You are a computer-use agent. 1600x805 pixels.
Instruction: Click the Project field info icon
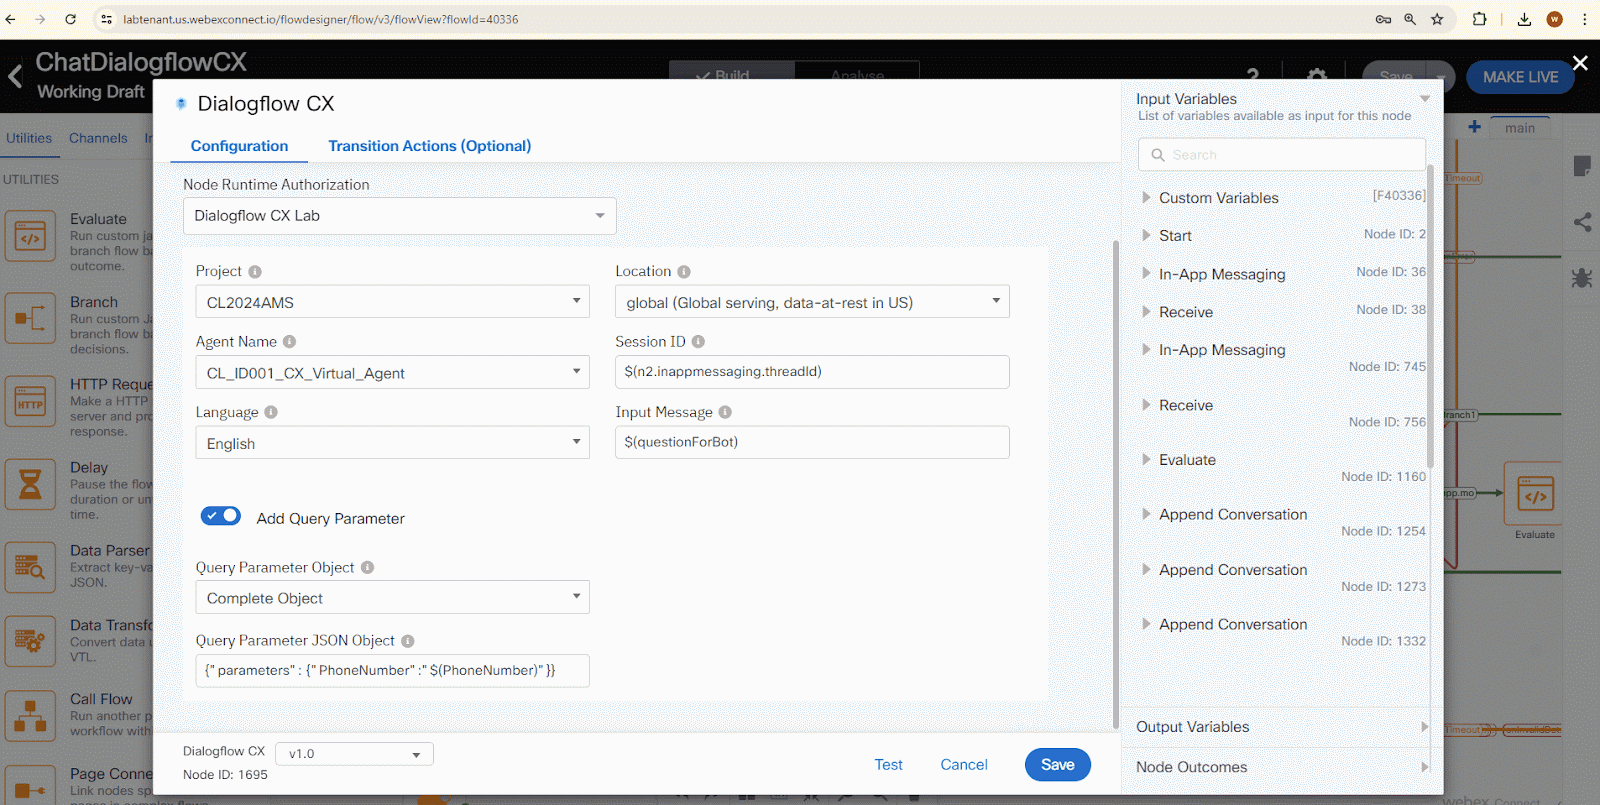point(255,272)
